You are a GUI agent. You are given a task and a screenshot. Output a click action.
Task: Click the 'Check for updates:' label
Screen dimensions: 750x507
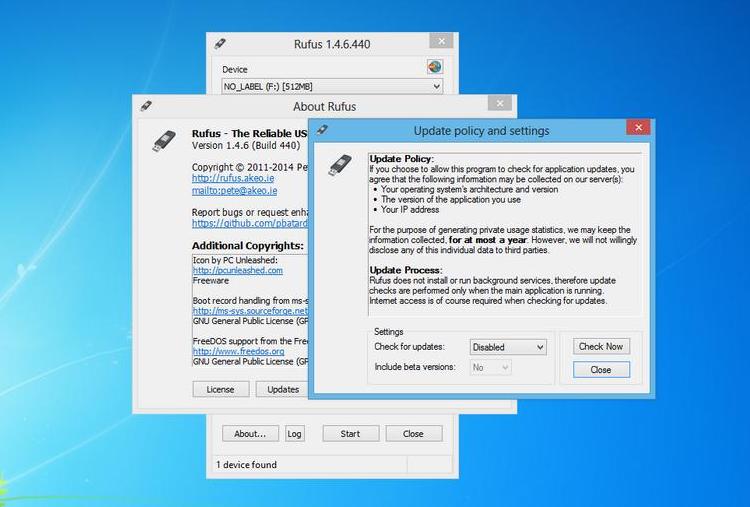[409, 346]
